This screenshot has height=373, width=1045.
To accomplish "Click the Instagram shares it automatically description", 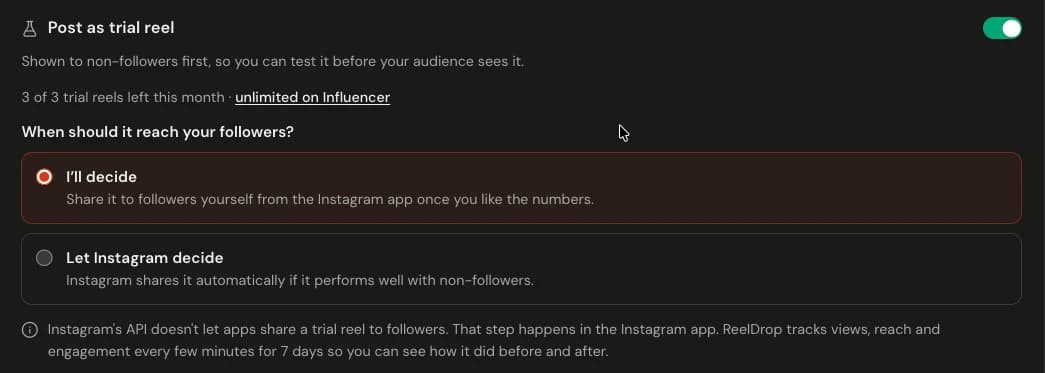I will [x=300, y=280].
